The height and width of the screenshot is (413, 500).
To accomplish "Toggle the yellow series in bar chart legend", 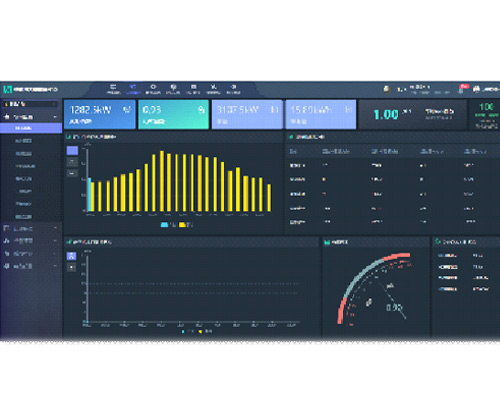I will pos(186,225).
